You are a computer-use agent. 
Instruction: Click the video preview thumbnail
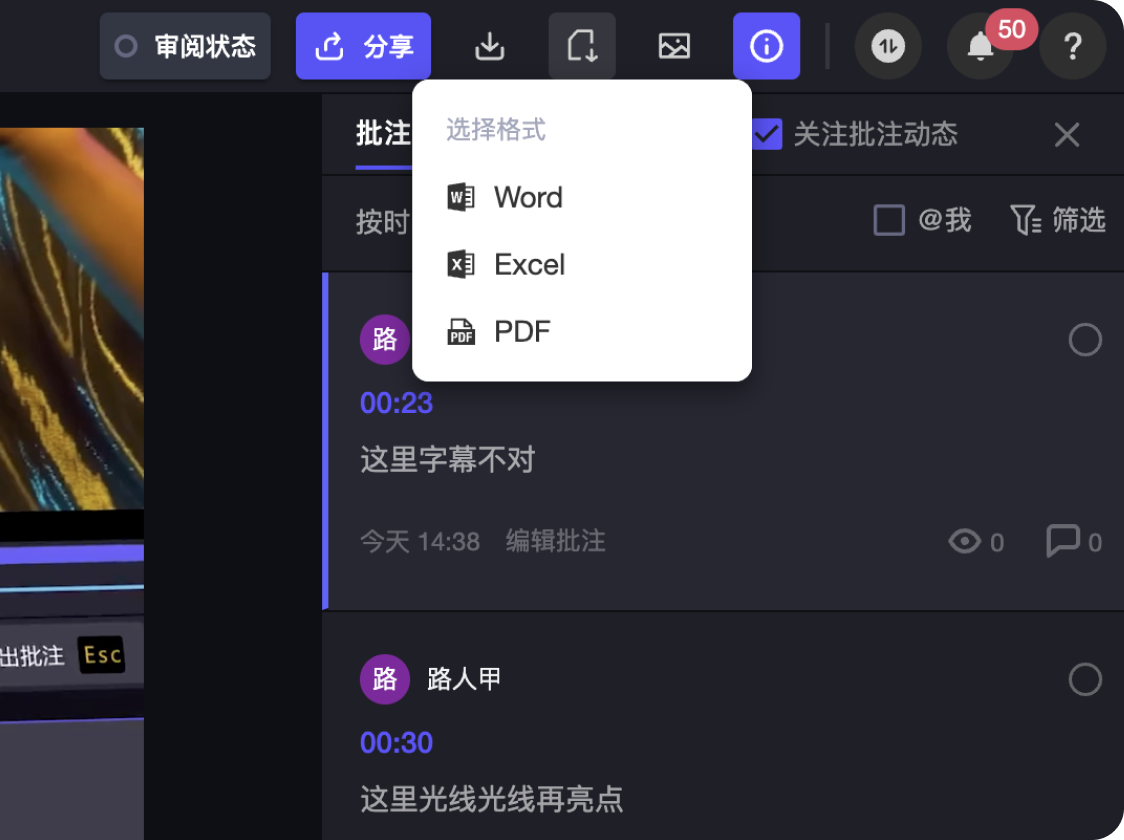click(72, 320)
